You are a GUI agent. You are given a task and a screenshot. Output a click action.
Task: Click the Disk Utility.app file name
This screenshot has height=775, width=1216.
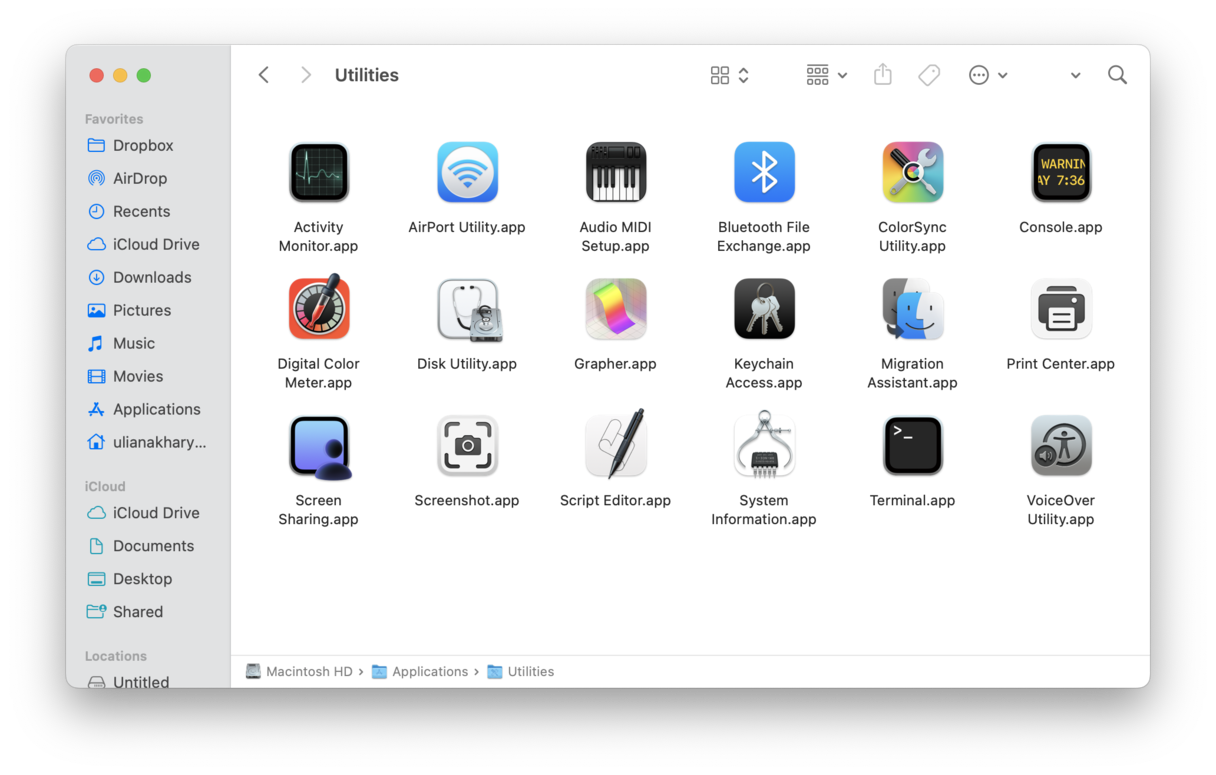[467, 364]
